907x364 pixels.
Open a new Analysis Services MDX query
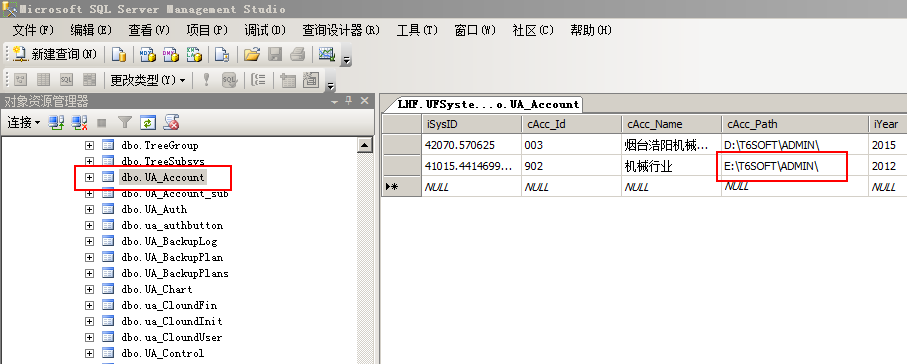148,54
